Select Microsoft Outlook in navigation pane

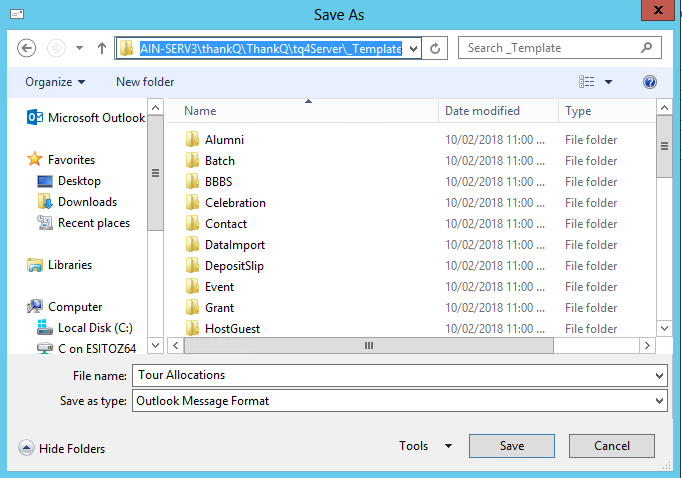(85, 118)
